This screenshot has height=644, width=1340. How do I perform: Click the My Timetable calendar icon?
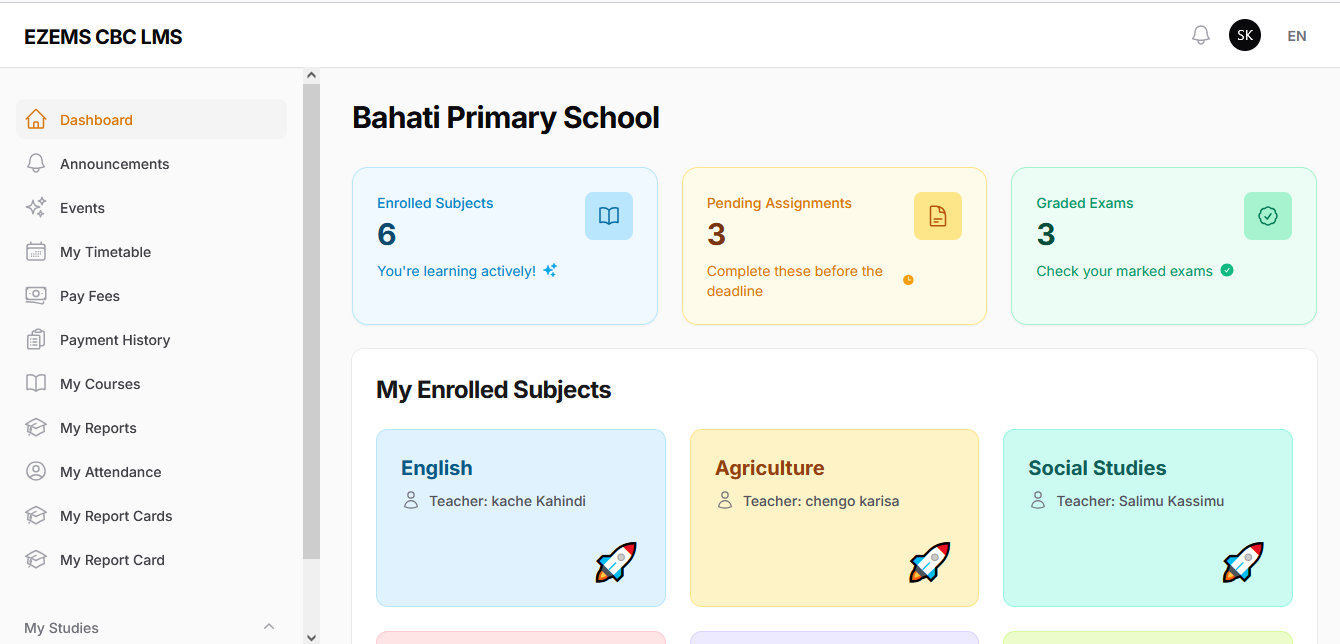(x=36, y=252)
